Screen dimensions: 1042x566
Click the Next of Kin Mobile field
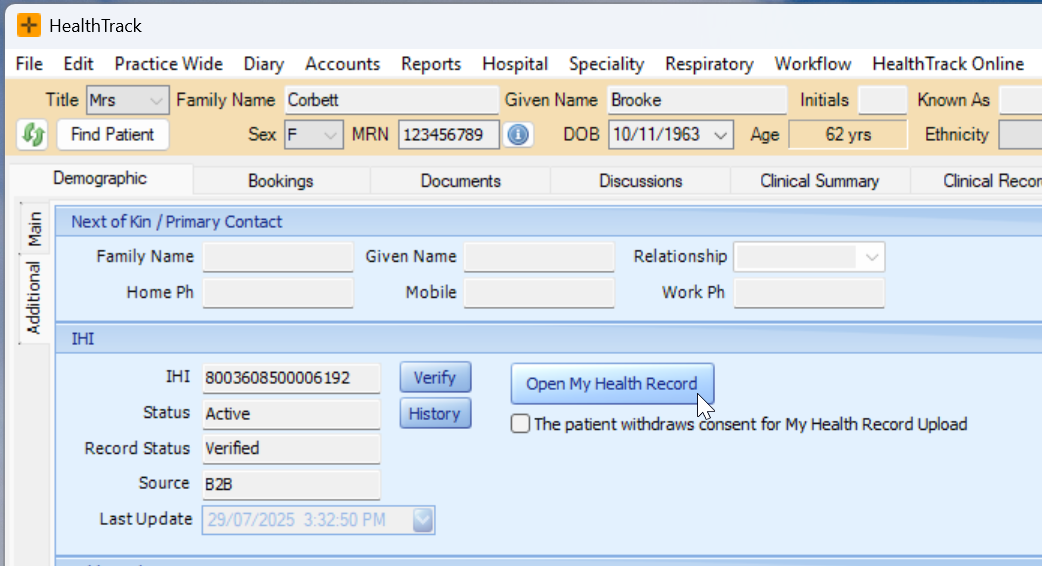tap(539, 293)
